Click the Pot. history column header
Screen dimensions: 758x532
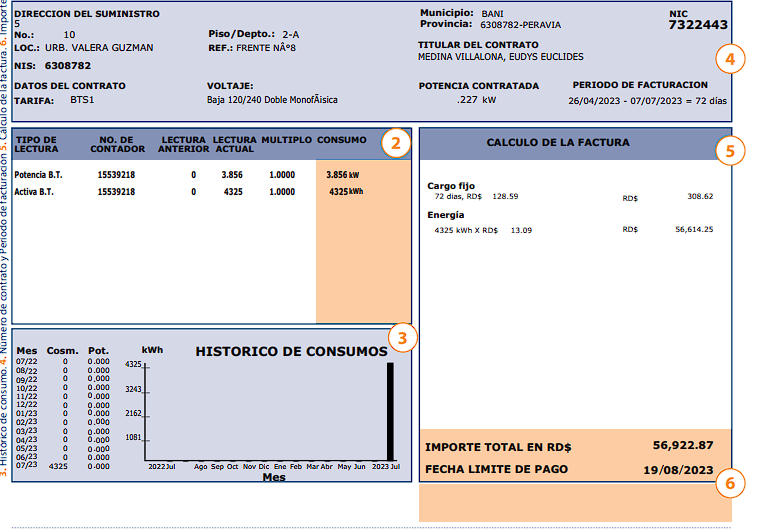pos(98,351)
